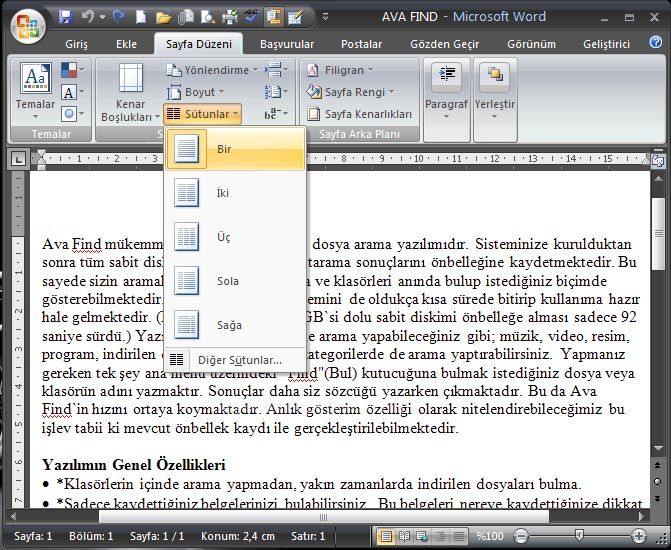
Task: Switch to the Ekle tab
Action: point(126,44)
